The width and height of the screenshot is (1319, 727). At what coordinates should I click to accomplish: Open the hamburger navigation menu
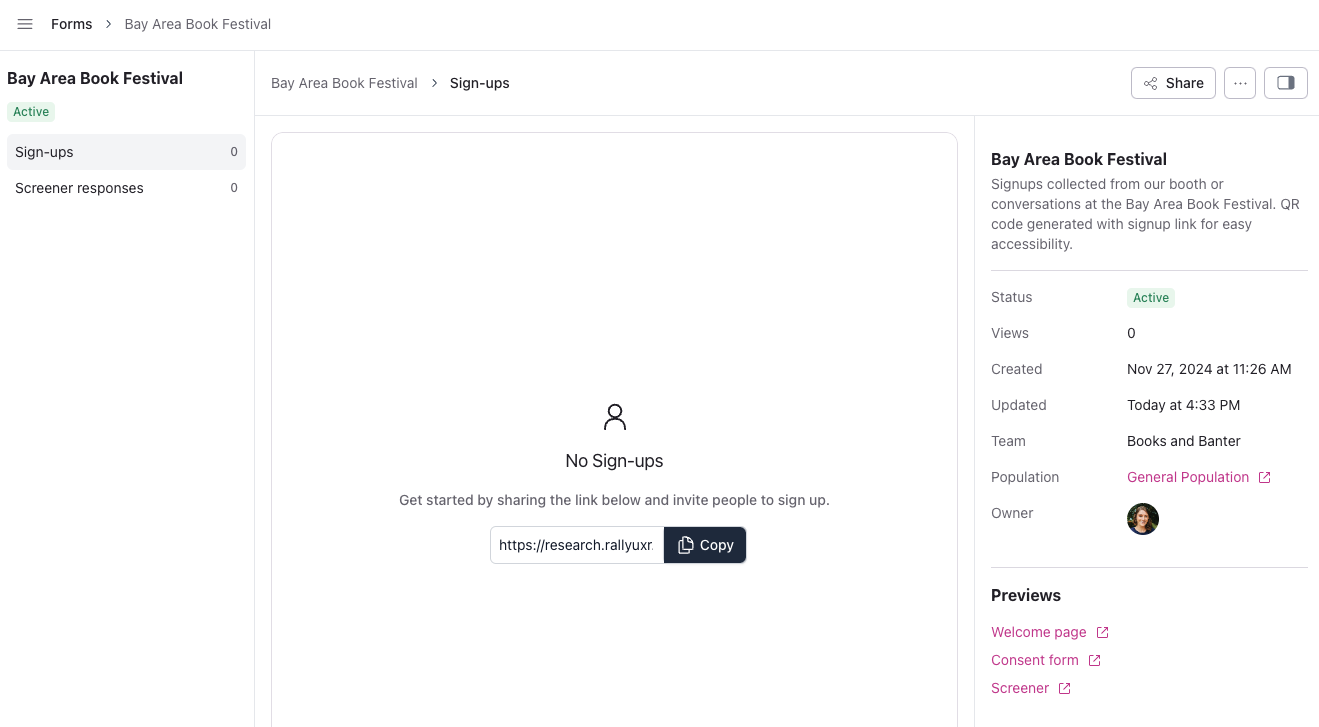[25, 24]
